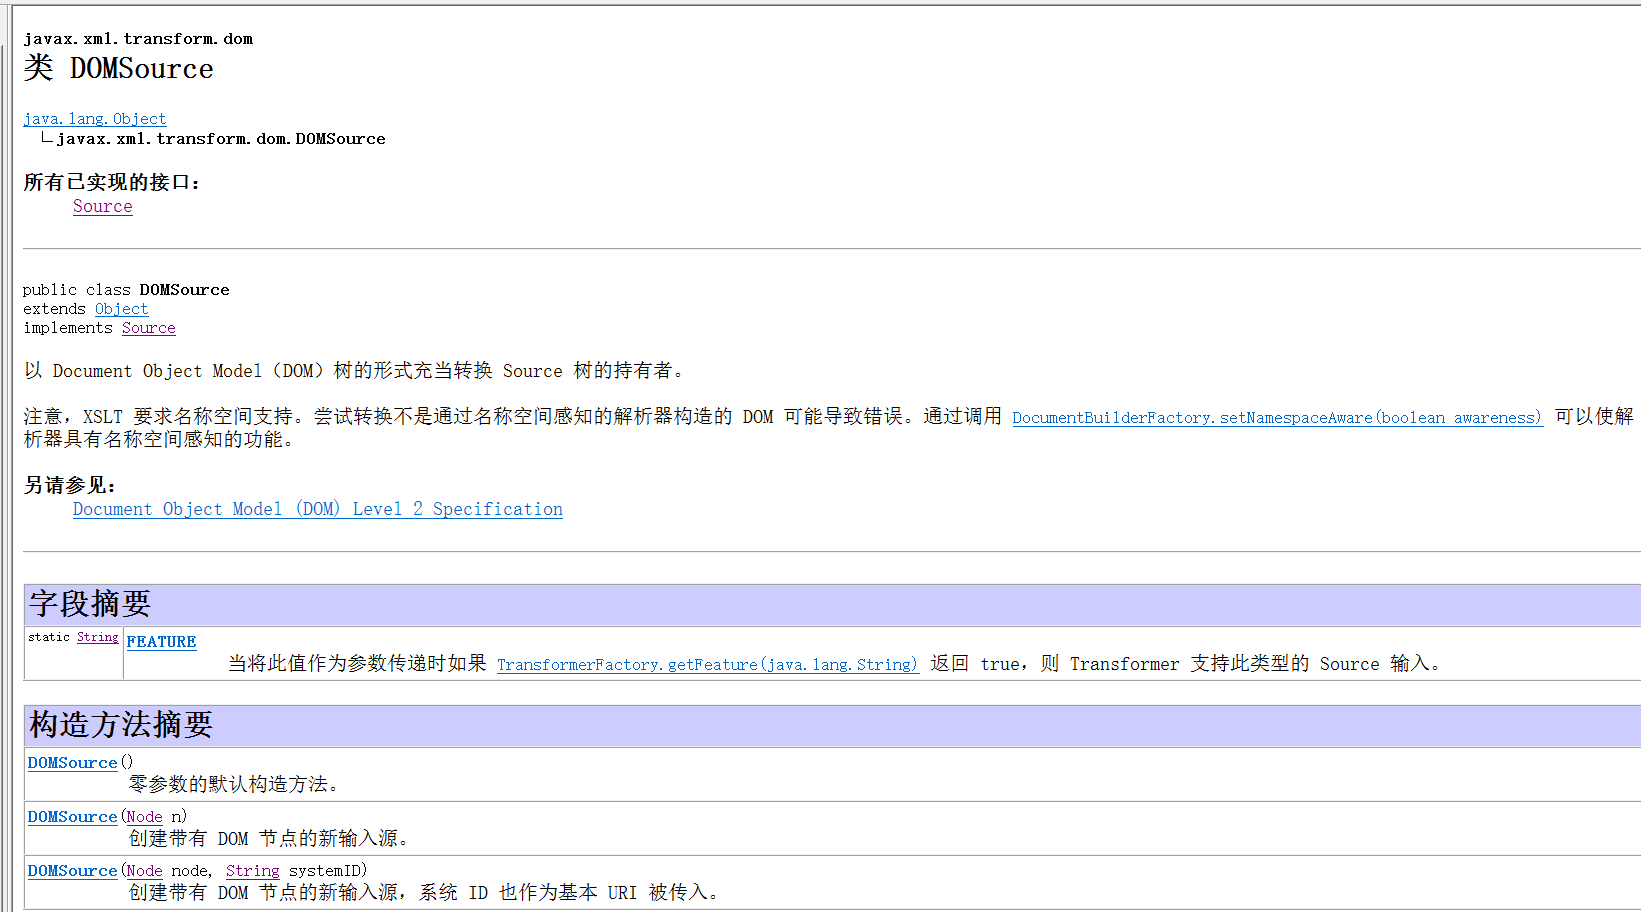Click String link in the systemID constructor
The width and height of the screenshot is (1641, 912).
pyautogui.click(x=252, y=871)
